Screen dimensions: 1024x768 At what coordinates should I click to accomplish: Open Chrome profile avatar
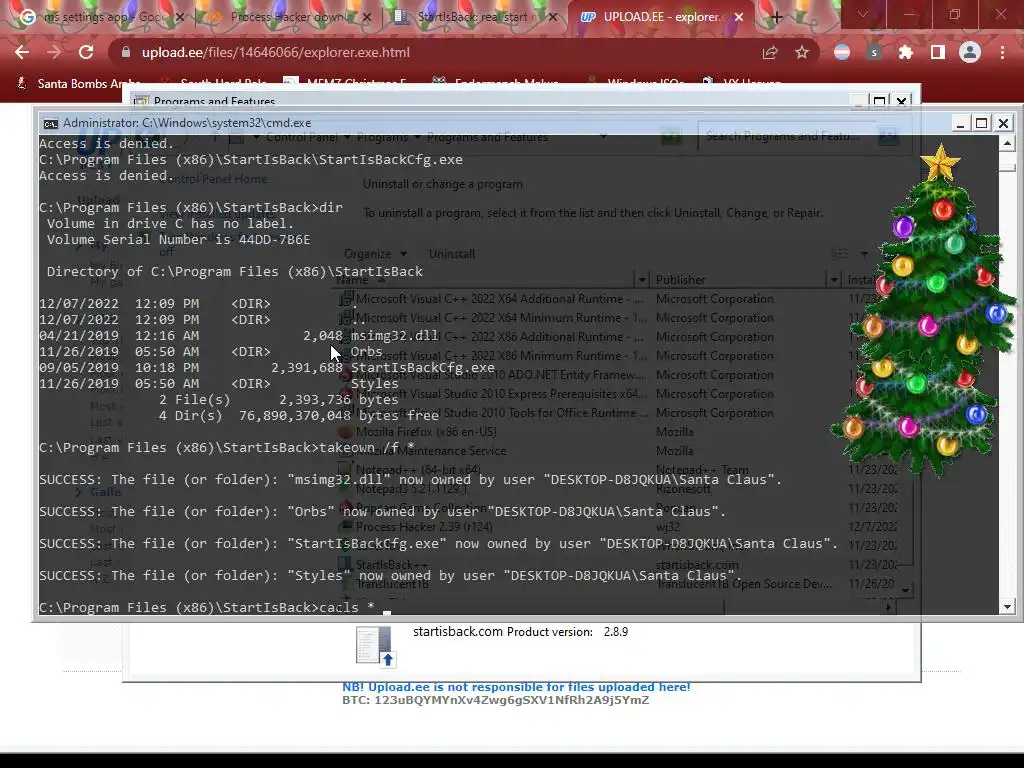pos(970,52)
